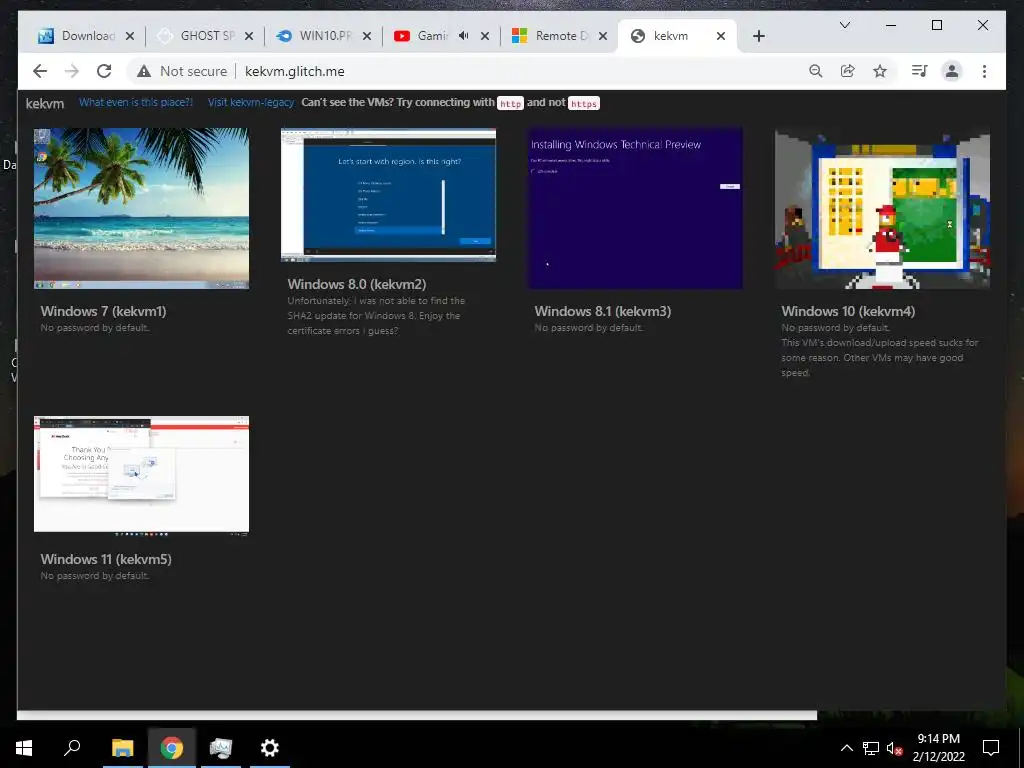This screenshot has width=1024, height=768.
Task: Click the red 'http' code label
Action: click(x=511, y=103)
